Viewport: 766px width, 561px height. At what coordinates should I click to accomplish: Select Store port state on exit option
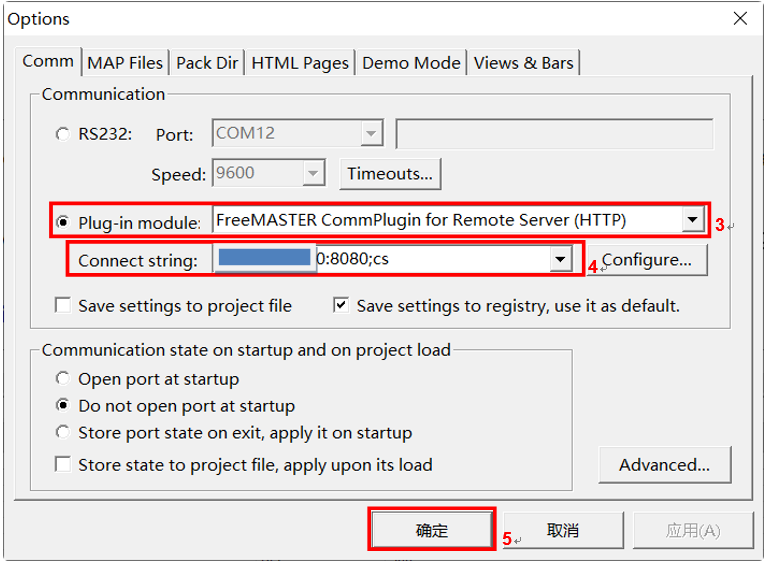pyautogui.click(x=63, y=433)
